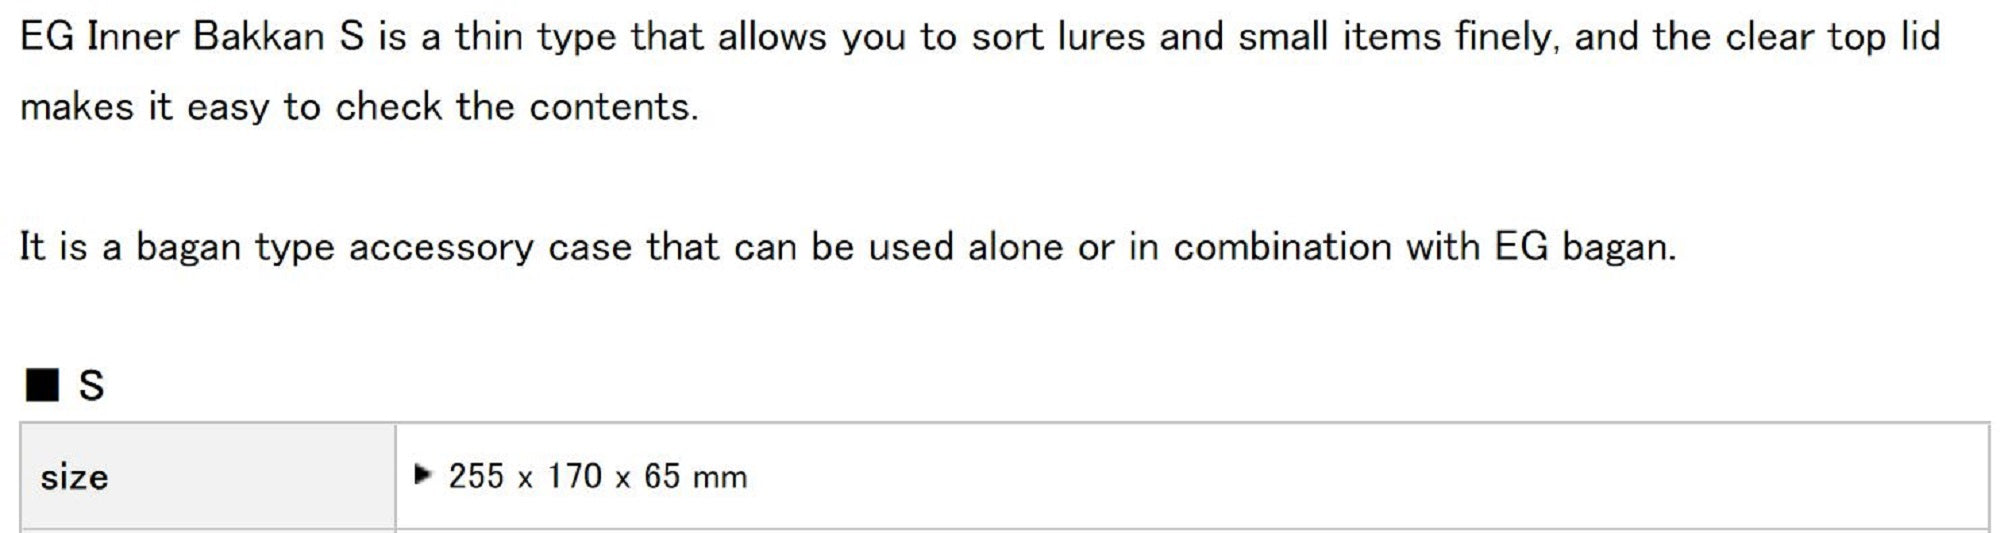2000x533 pixels.
Task: Click the "255 x 170 x 65 mm" value
Action: 597,477
